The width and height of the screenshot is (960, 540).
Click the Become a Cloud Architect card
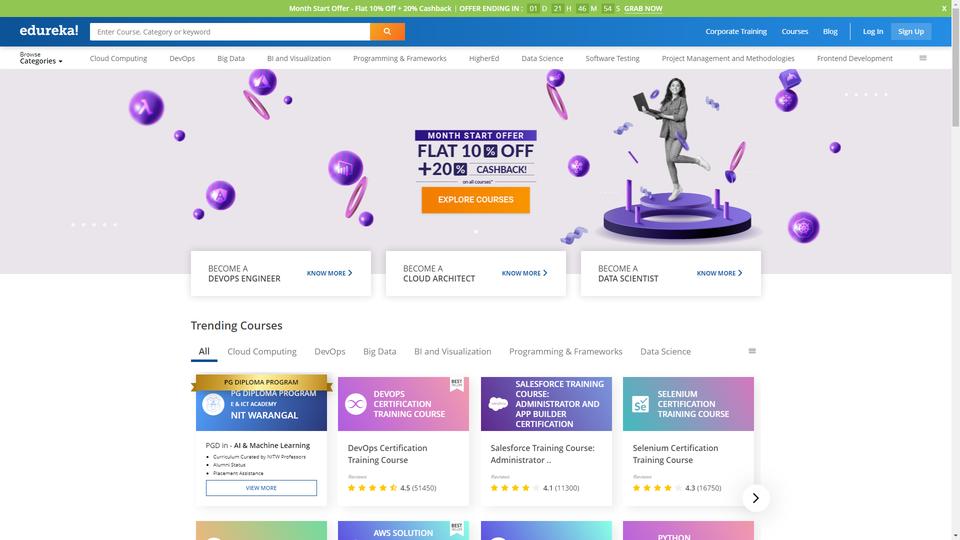476,273
